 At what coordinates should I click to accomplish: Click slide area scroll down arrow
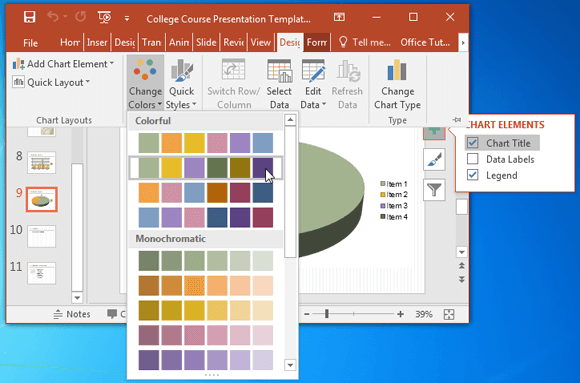462,252
